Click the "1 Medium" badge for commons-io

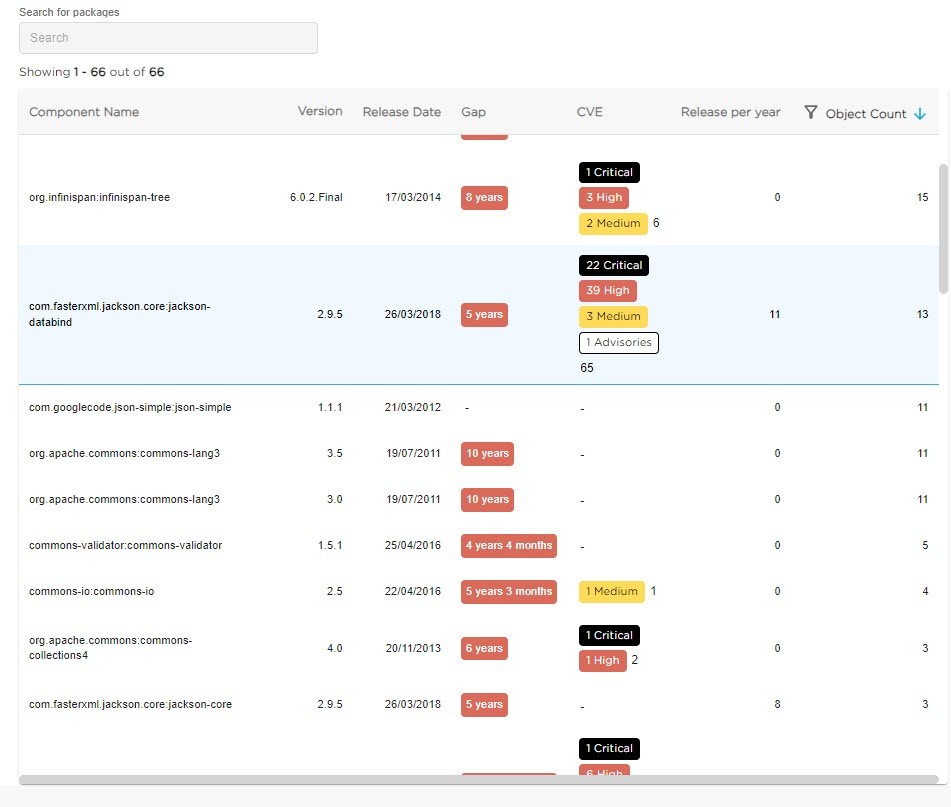(611, 591)
